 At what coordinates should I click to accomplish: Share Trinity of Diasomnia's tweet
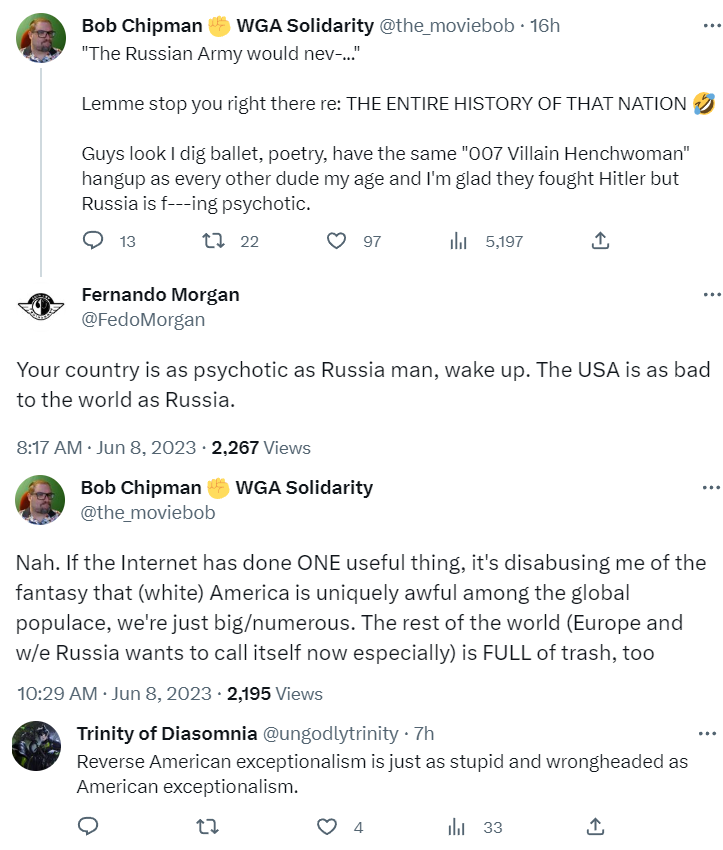point(595,826)
